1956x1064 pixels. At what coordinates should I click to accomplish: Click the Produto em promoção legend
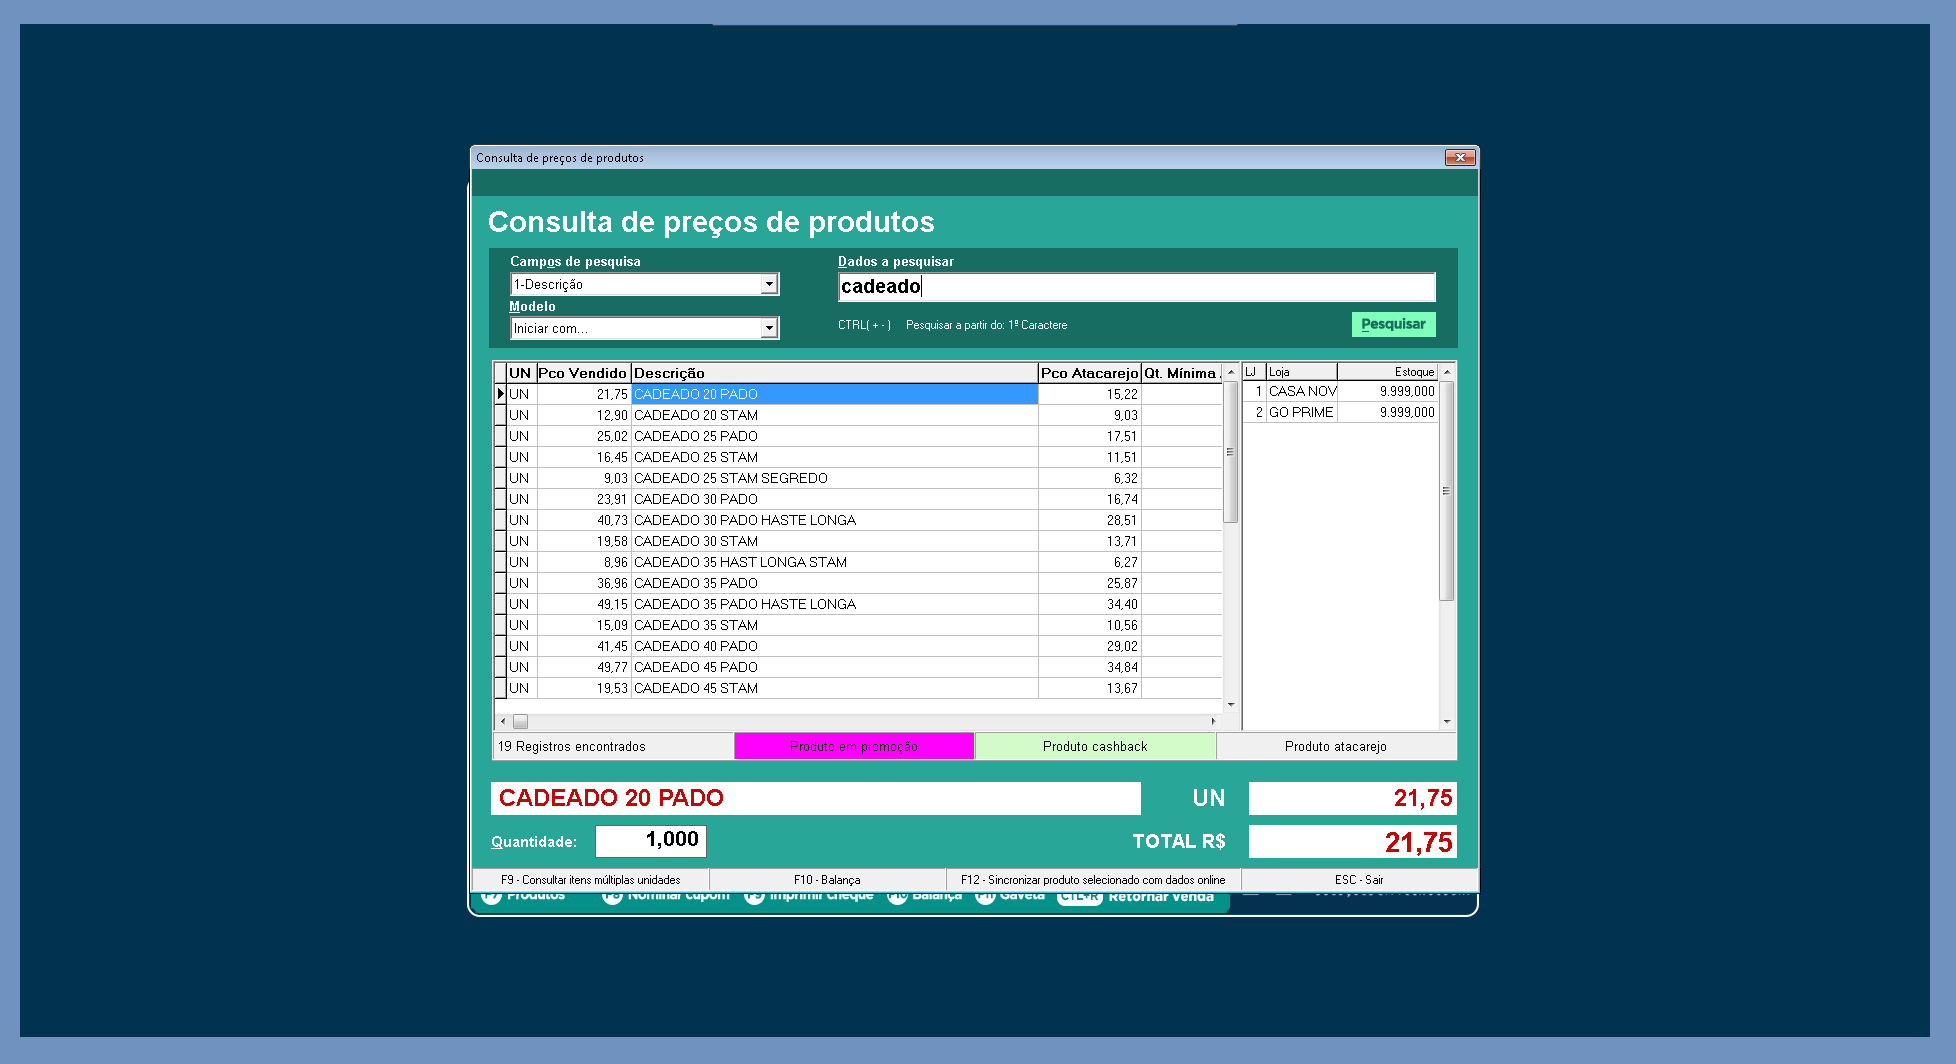854,746
